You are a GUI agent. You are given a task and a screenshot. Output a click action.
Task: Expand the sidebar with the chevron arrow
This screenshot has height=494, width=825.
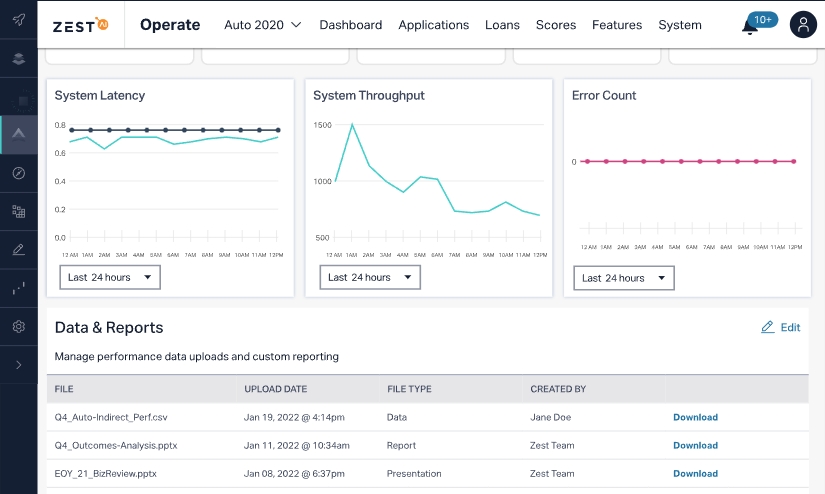pyautogui.click(x=18, y=365)
